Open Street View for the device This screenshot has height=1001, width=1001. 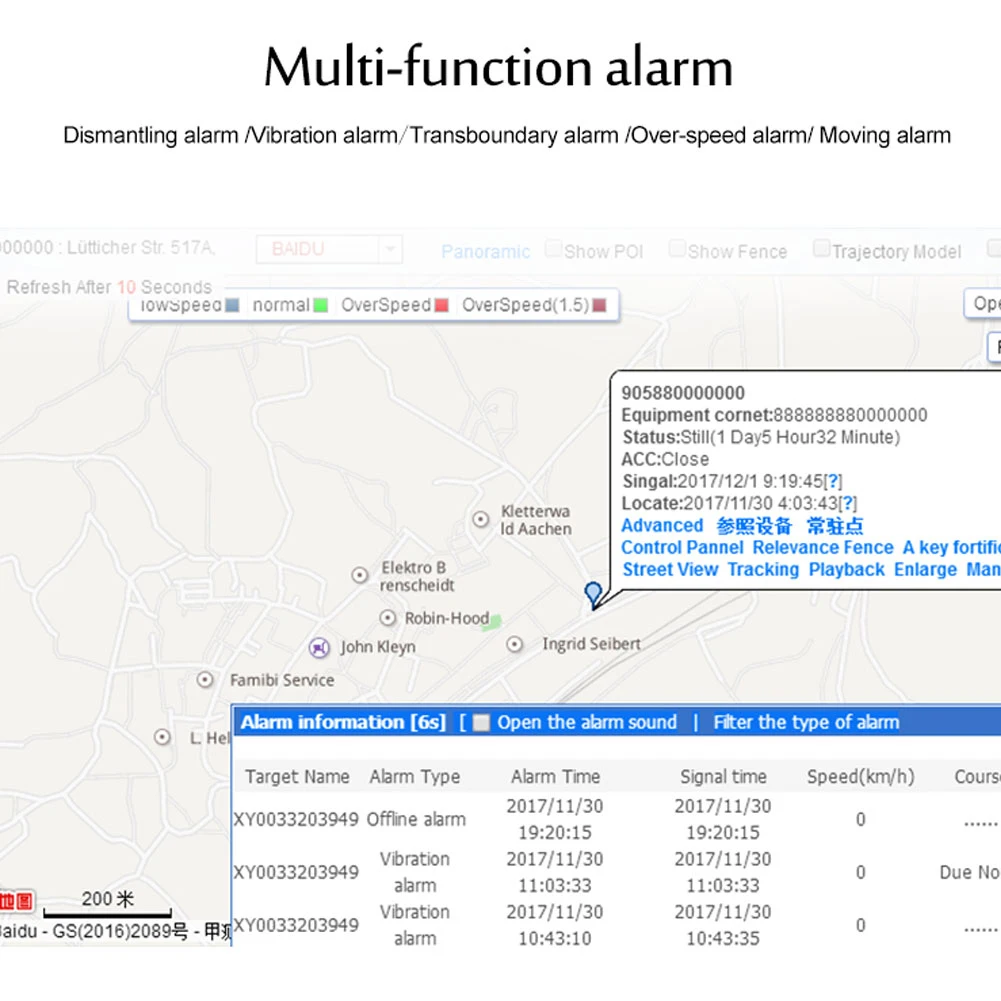point(670,569)
